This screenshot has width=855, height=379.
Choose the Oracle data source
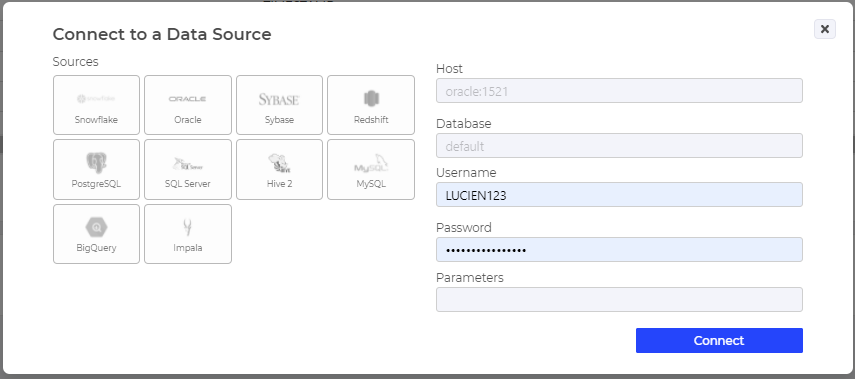188,105
